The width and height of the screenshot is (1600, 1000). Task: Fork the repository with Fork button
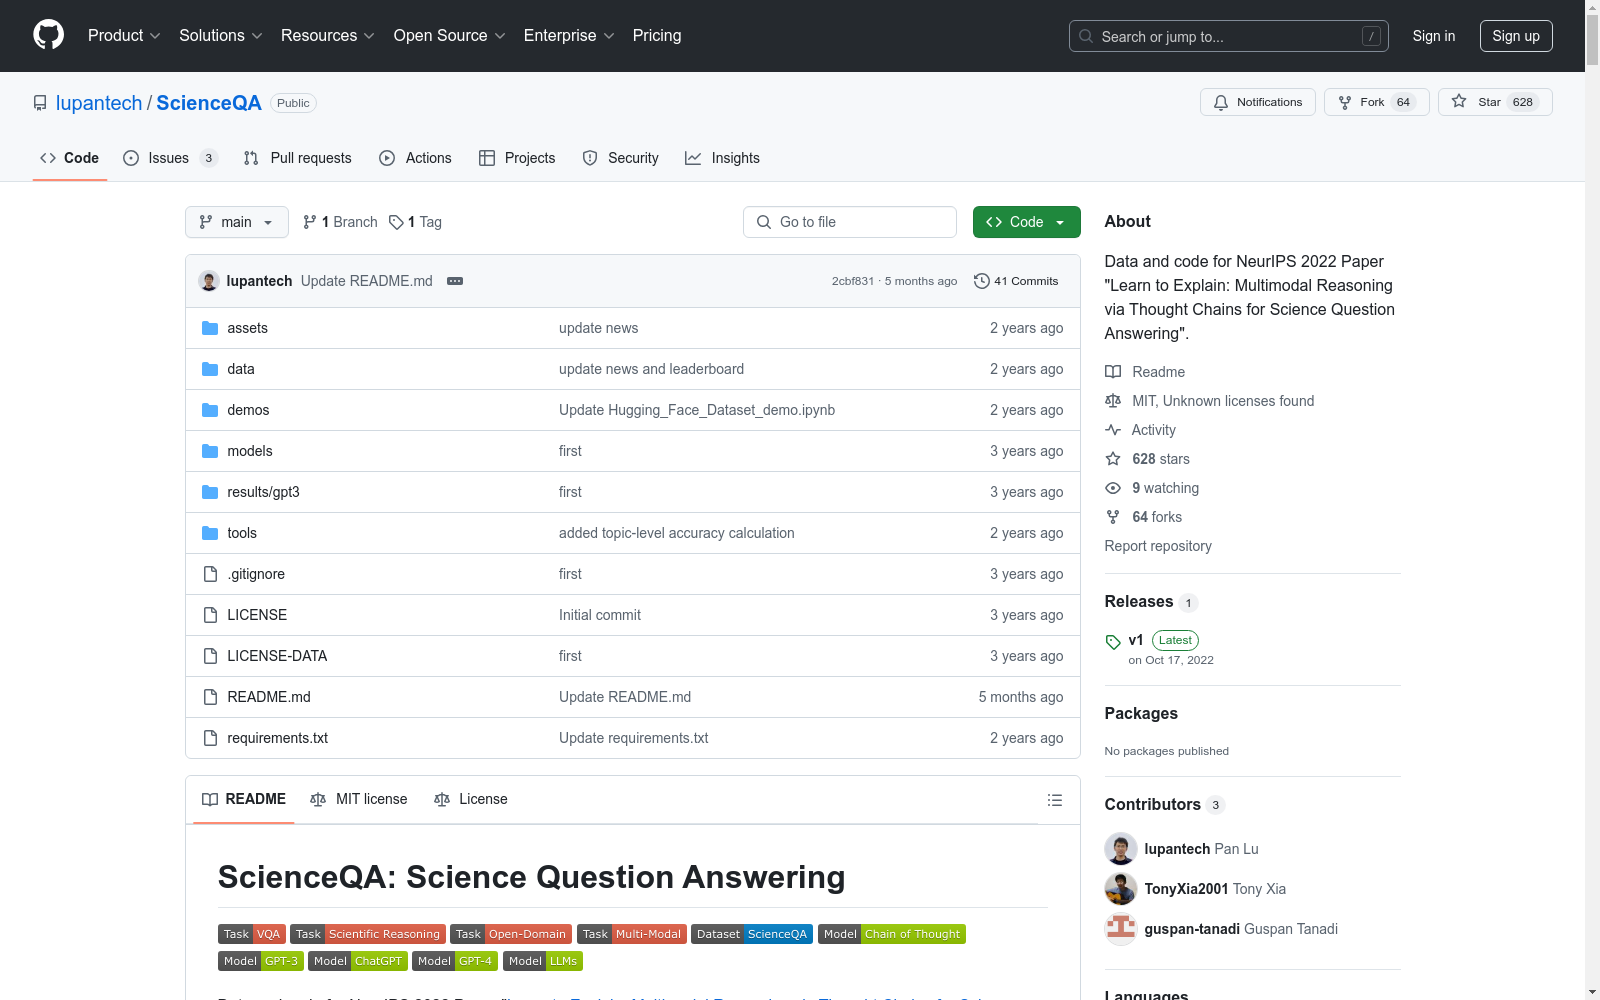click(1377, 102)
